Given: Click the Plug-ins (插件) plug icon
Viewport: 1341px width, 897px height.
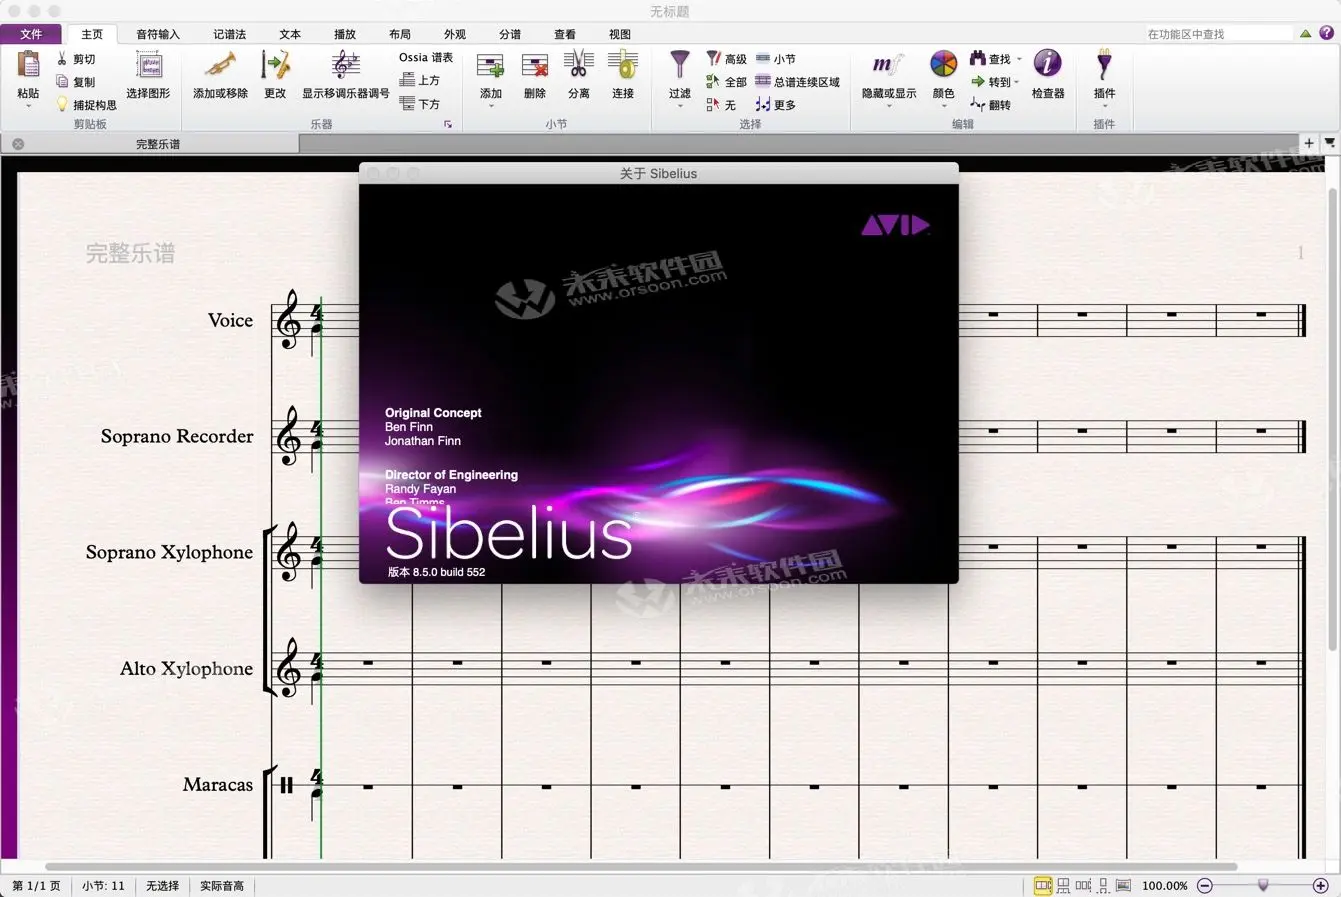Looking at the screenshot, I should [1104, 65].
